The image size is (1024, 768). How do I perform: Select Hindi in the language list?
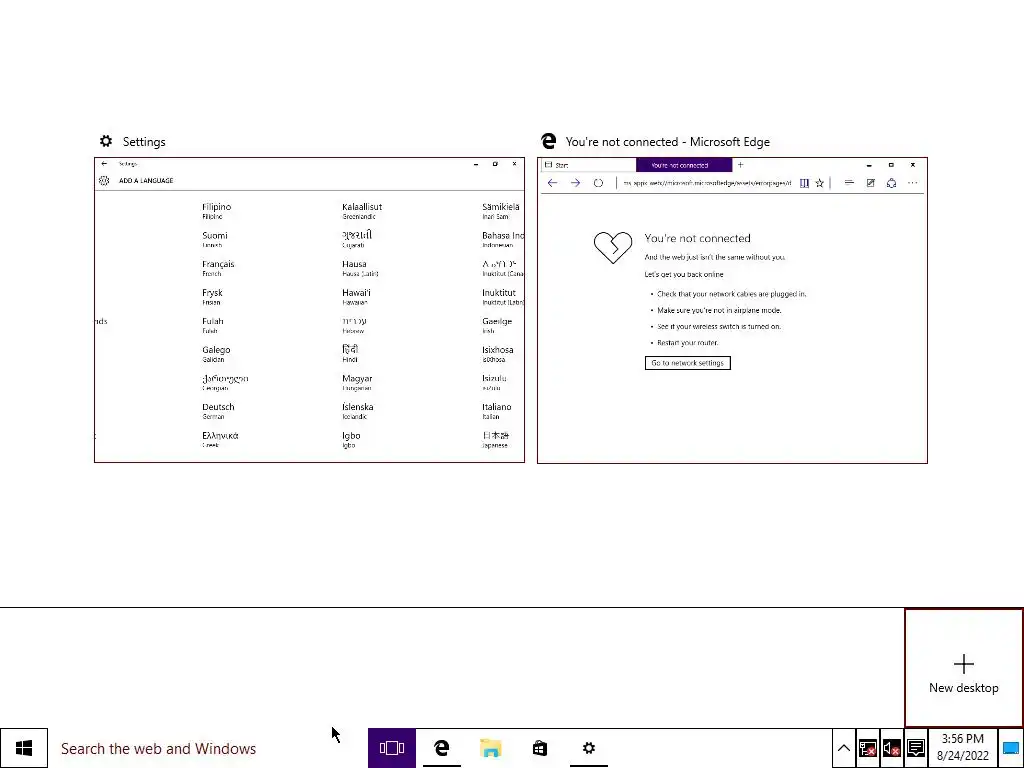[350, 354]
